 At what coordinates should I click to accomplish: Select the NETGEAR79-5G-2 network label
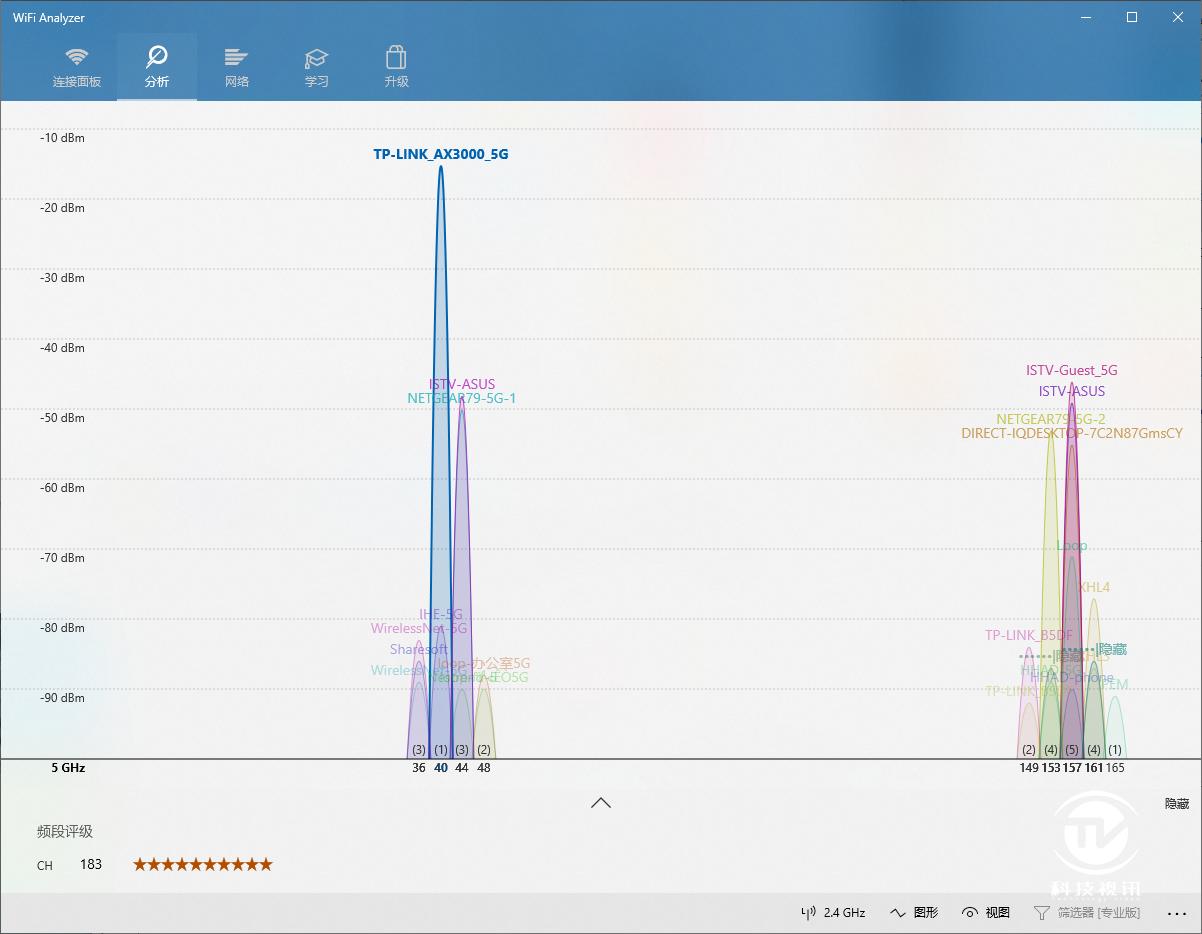(1051, 419)
